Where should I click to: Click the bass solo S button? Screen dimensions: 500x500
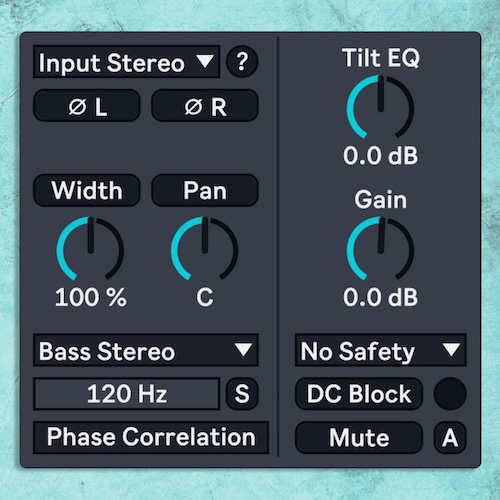[242, 394]
